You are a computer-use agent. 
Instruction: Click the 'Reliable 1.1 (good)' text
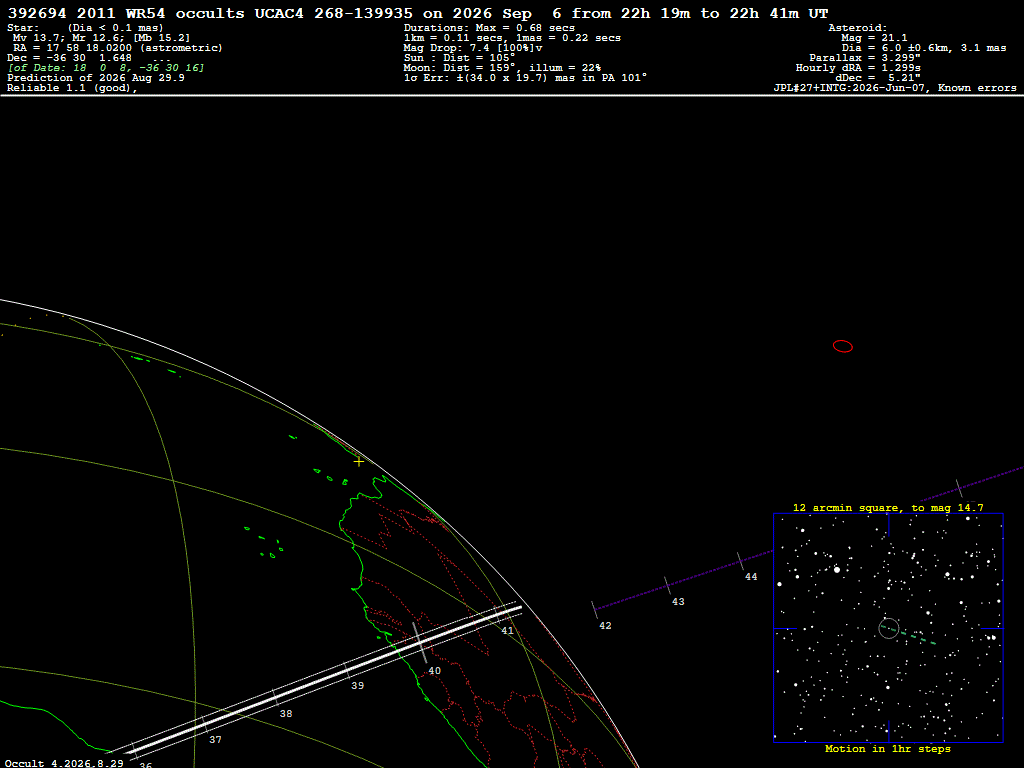coord(72,88)
